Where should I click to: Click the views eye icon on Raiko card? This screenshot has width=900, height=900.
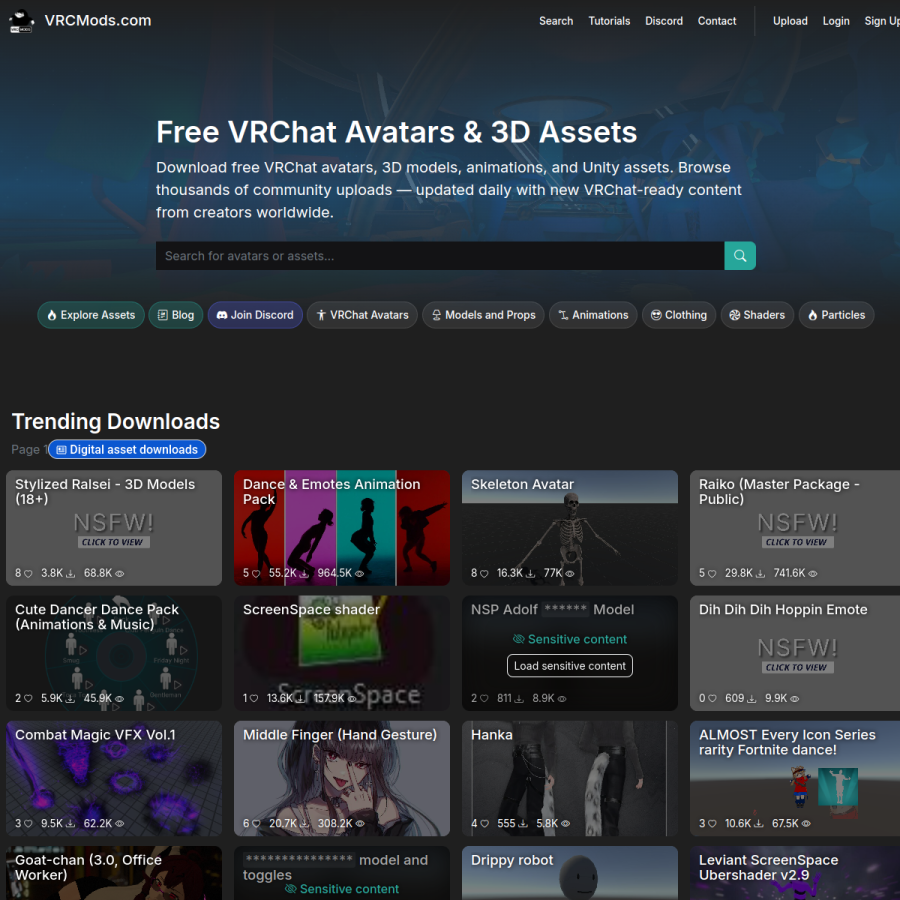pyautogui.click(x=813, y=573)
